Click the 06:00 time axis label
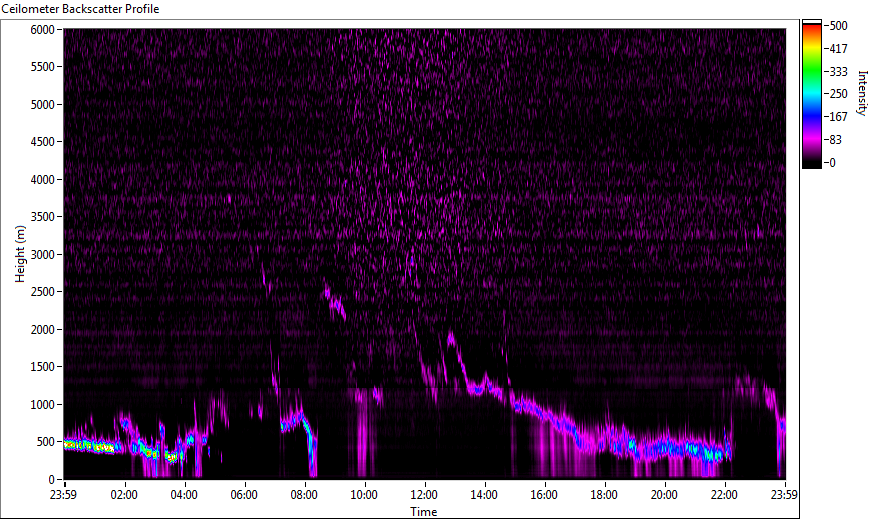Viewport: 872px width, 519px height. point(244,495)
